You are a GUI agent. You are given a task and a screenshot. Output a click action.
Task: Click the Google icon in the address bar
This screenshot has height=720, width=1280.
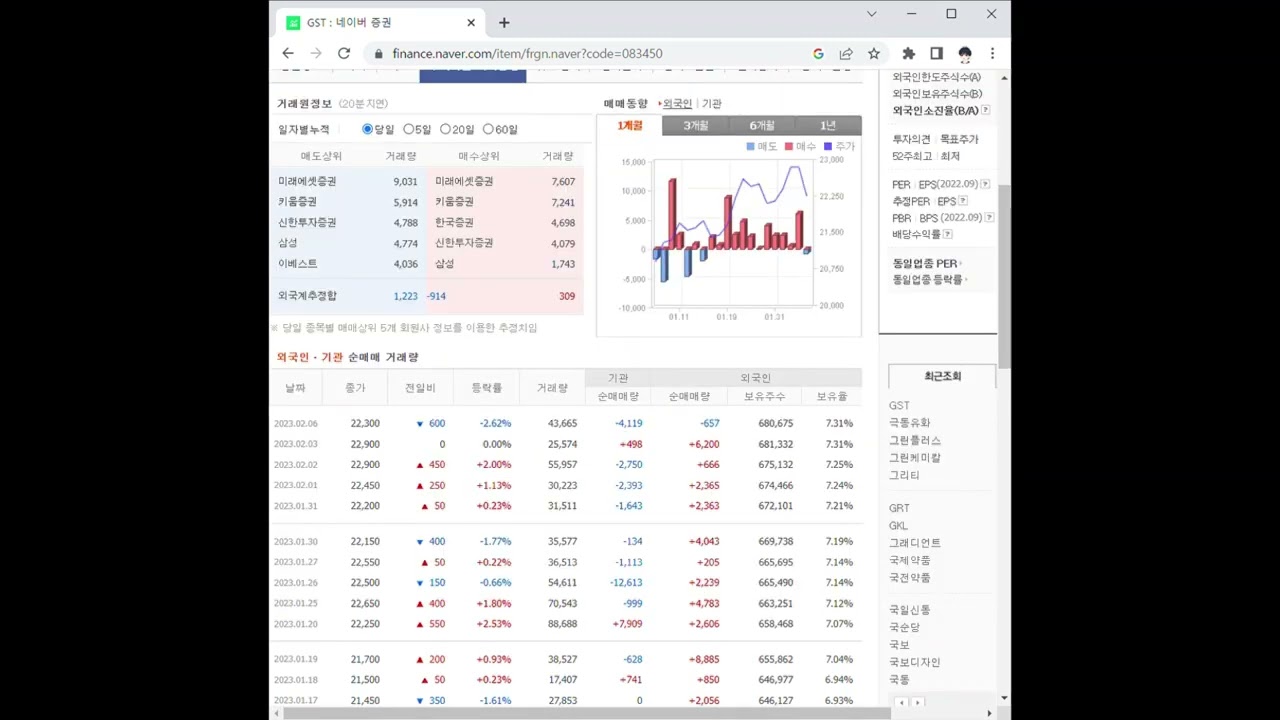click(x=818, y=54)
